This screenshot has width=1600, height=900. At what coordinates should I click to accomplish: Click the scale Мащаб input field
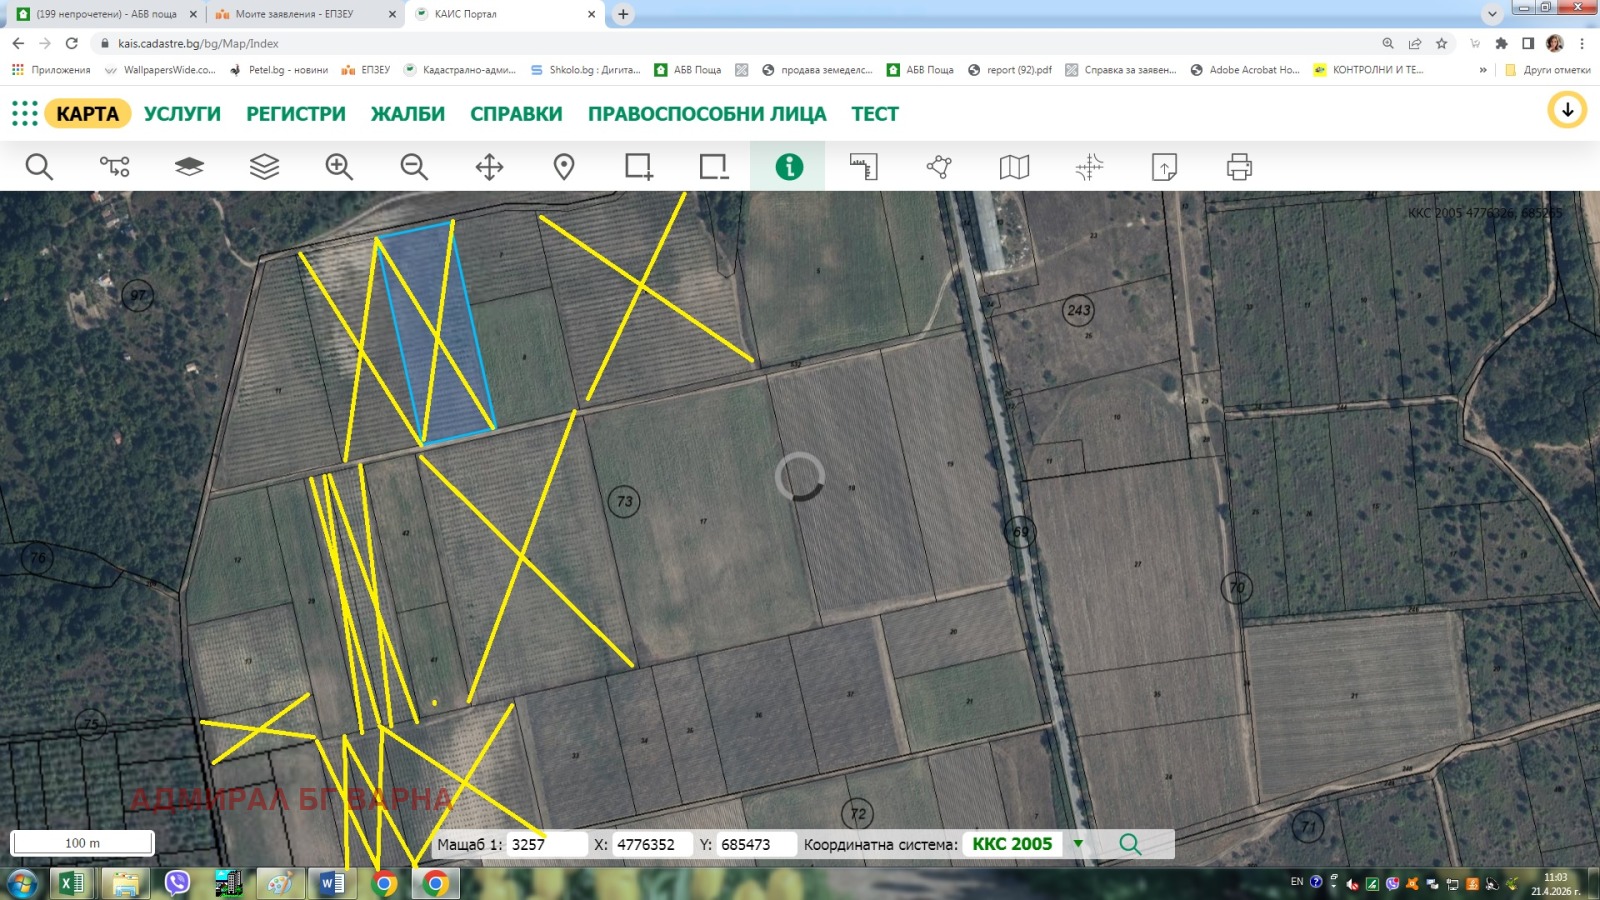point(546,844)
